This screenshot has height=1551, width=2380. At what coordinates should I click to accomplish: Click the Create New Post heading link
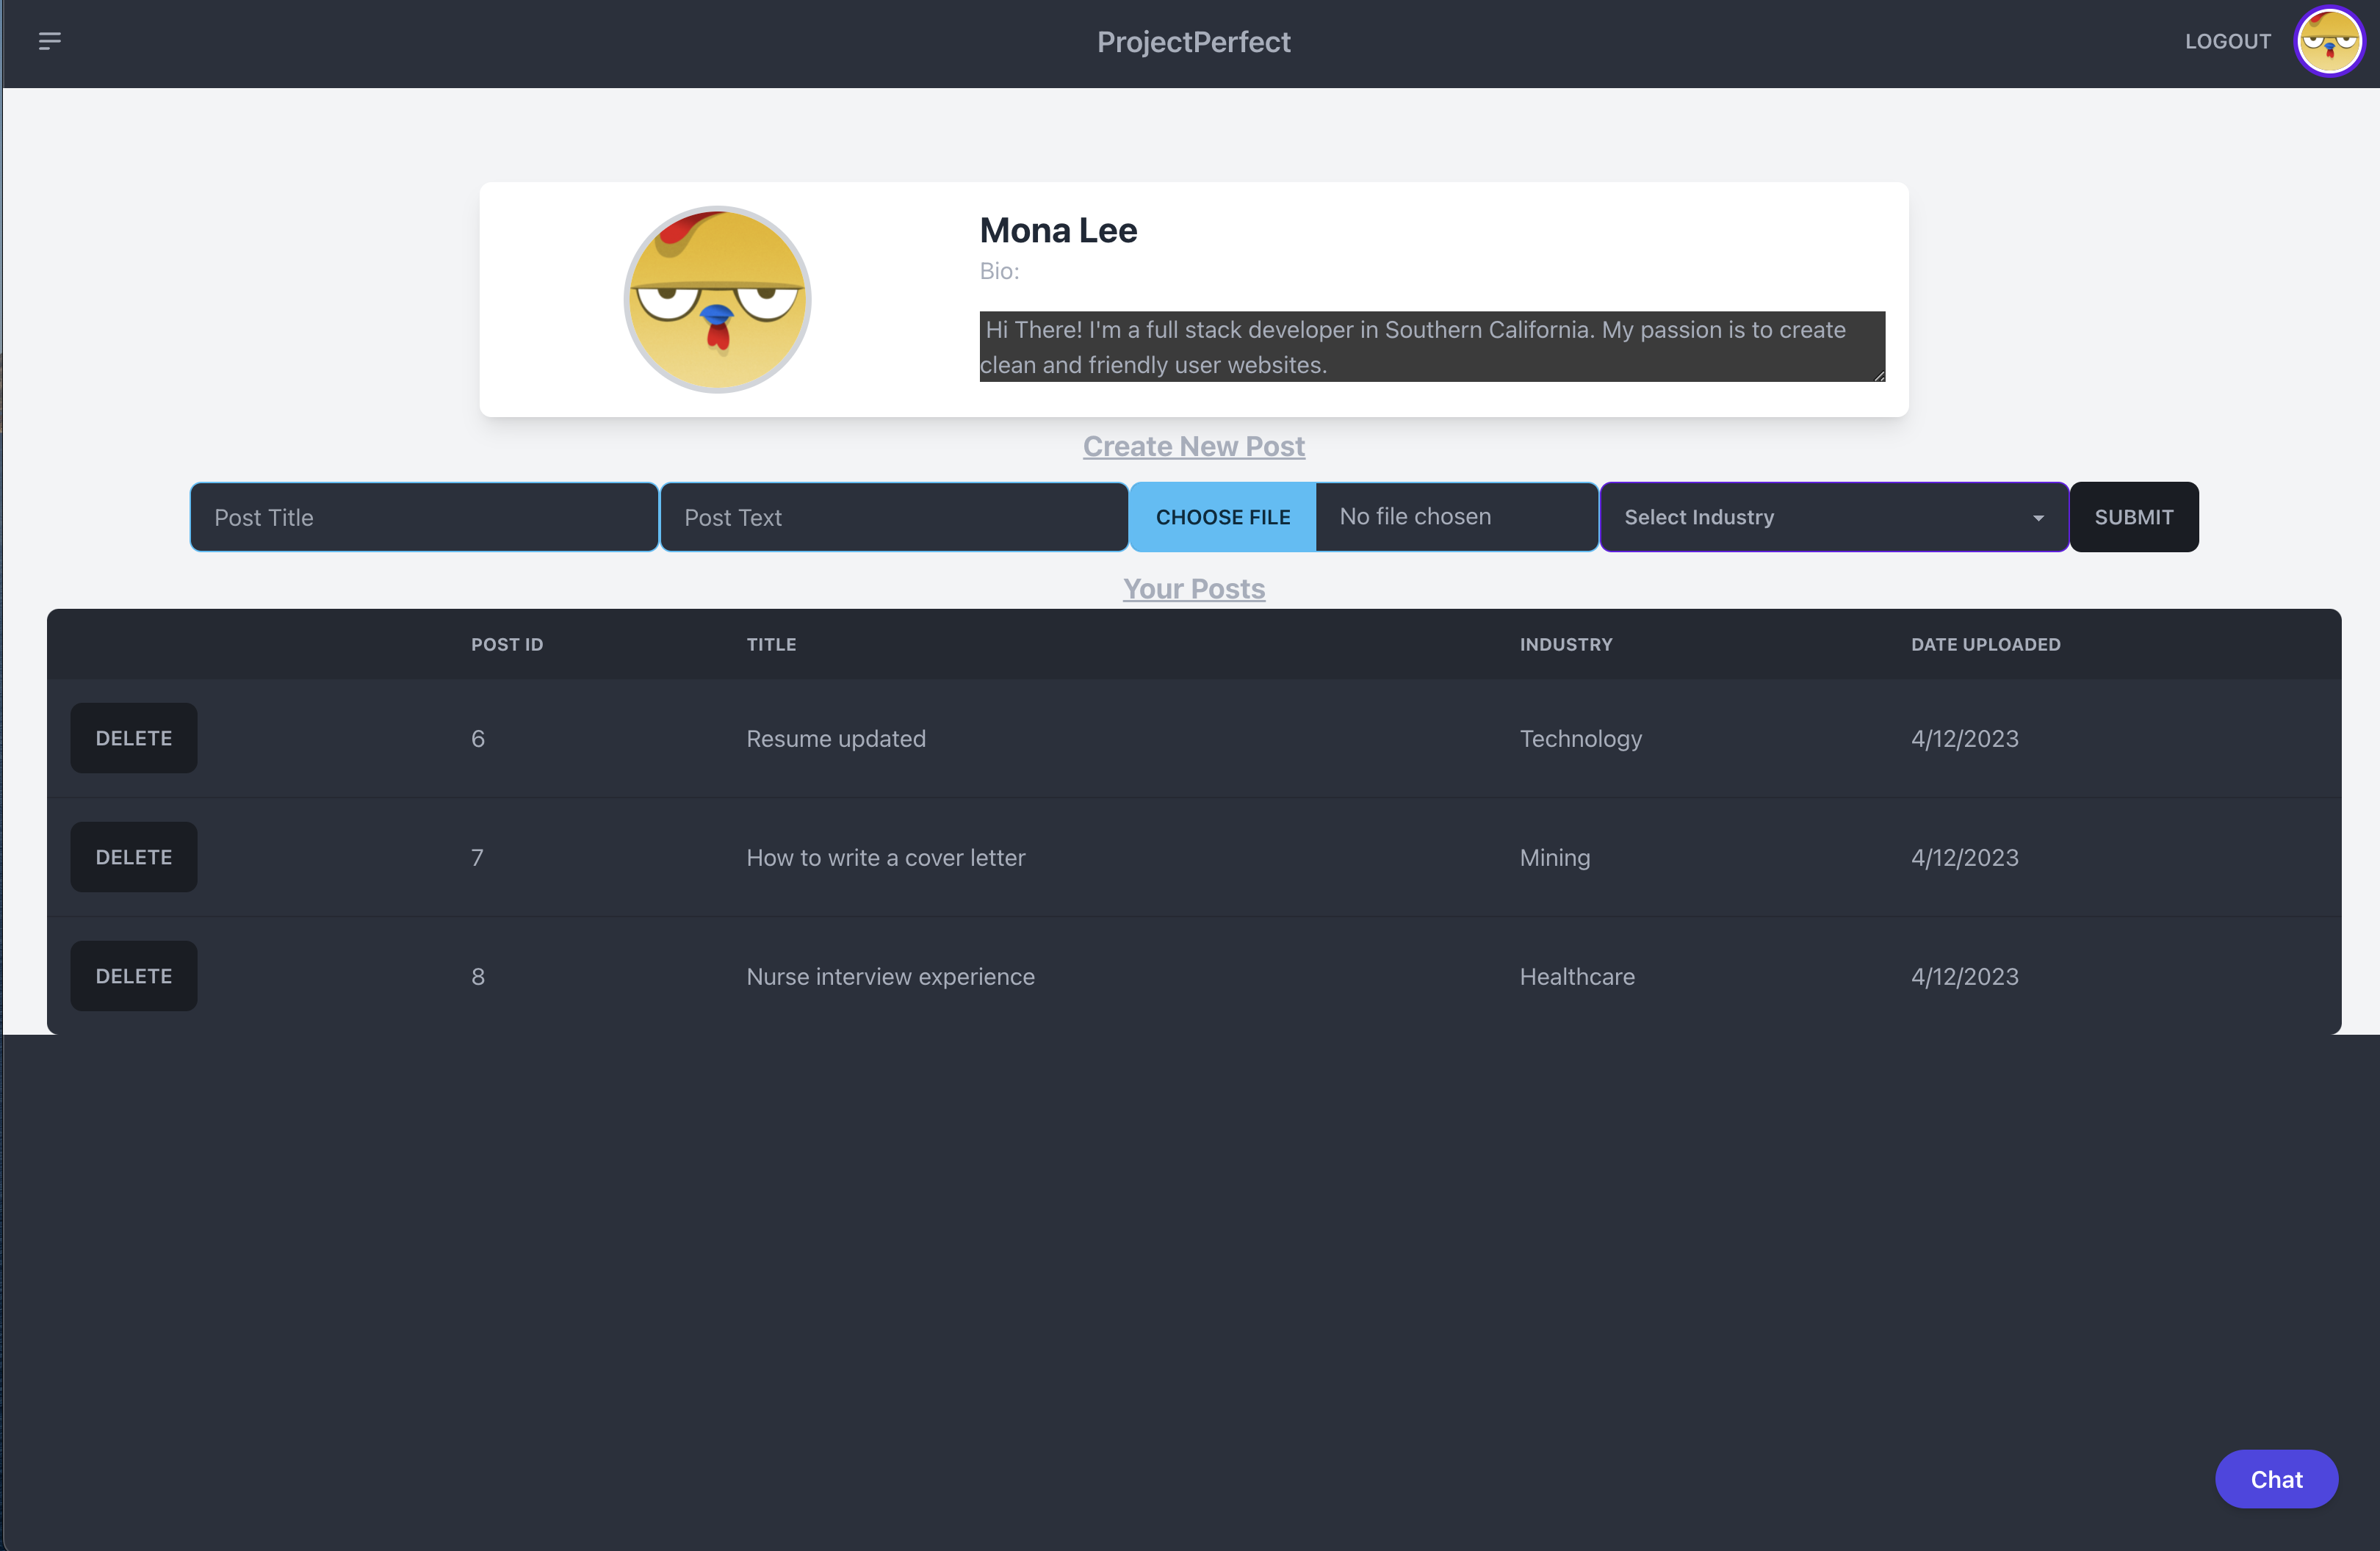click(x=1193, y=446)
